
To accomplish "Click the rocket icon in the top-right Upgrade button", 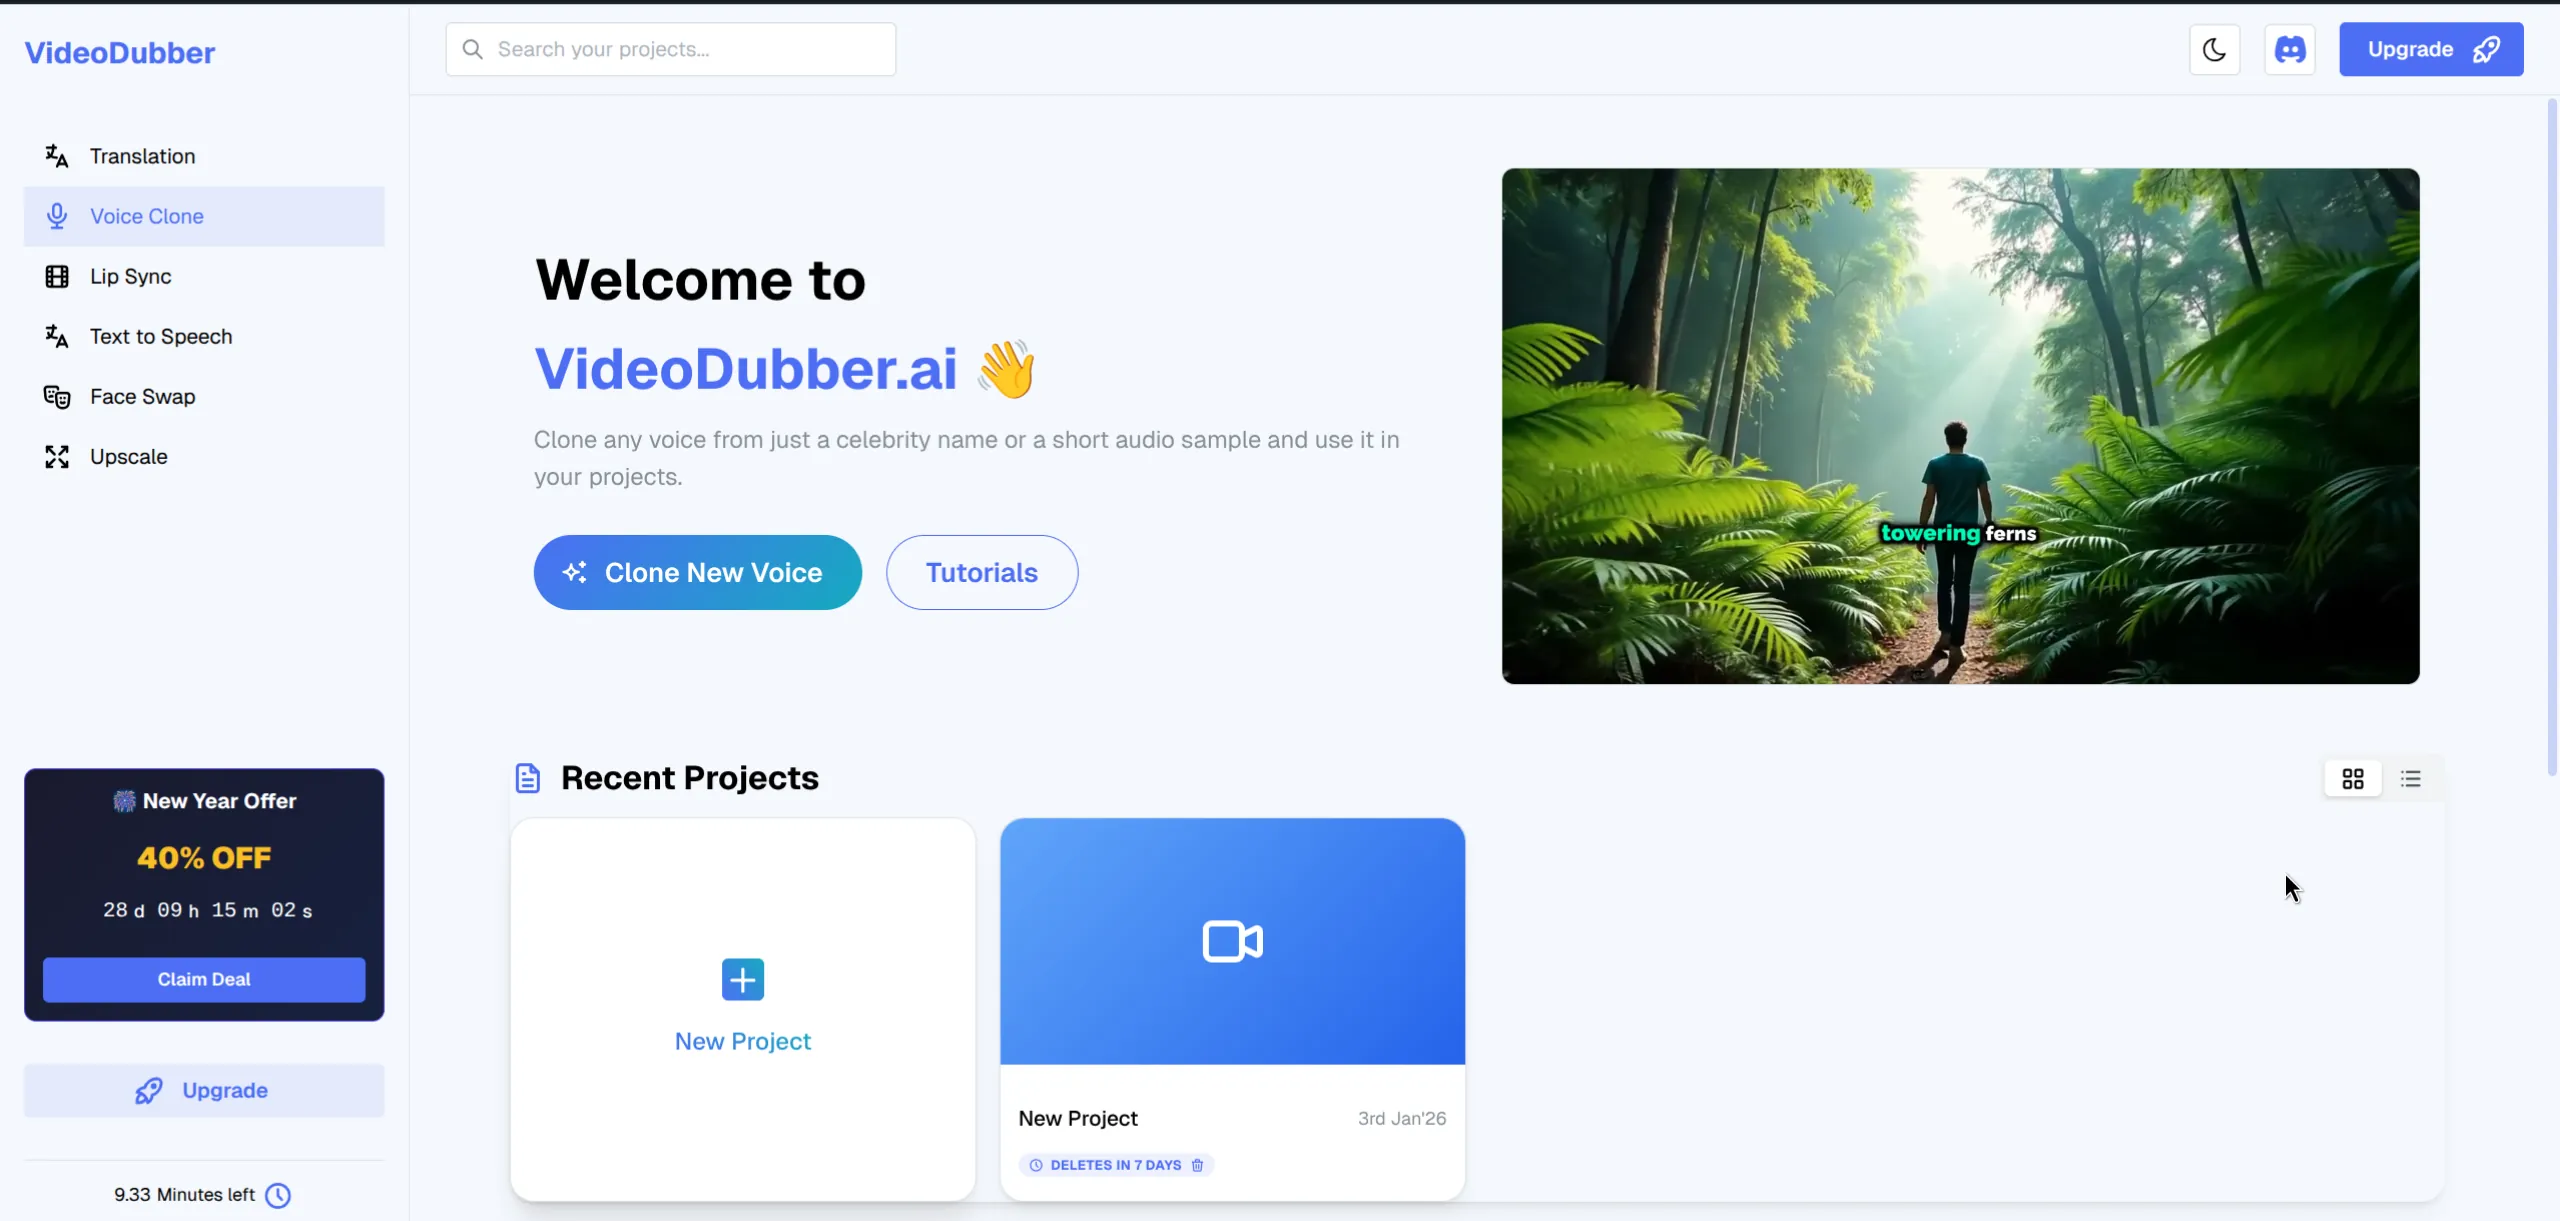I will point(2487,49).
